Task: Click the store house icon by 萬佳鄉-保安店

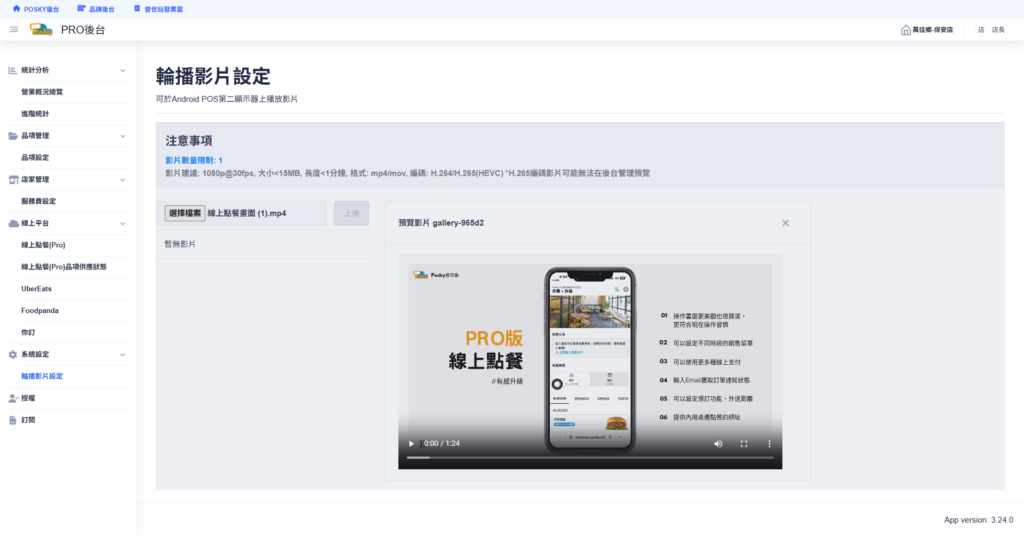Action: [906, 30]
